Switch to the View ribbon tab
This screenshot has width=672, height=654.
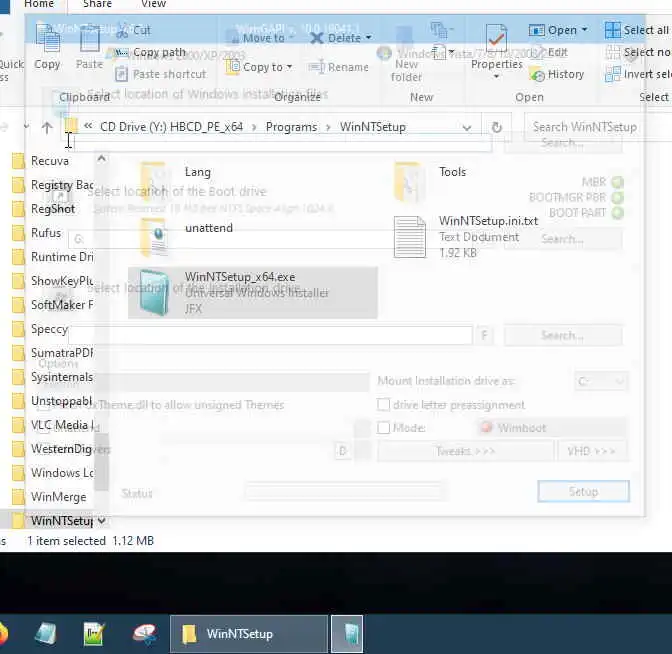[x=153, y=4]
